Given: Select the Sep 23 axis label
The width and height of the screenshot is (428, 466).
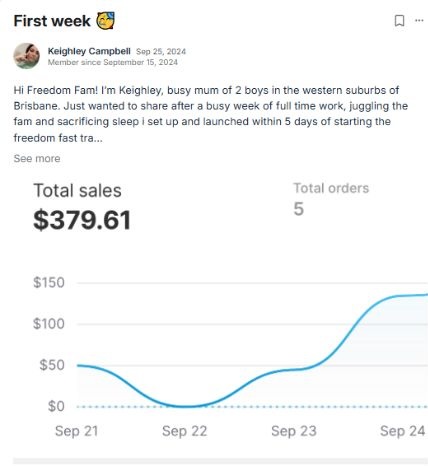Looking at the screenshot, I should click(294, 431).
